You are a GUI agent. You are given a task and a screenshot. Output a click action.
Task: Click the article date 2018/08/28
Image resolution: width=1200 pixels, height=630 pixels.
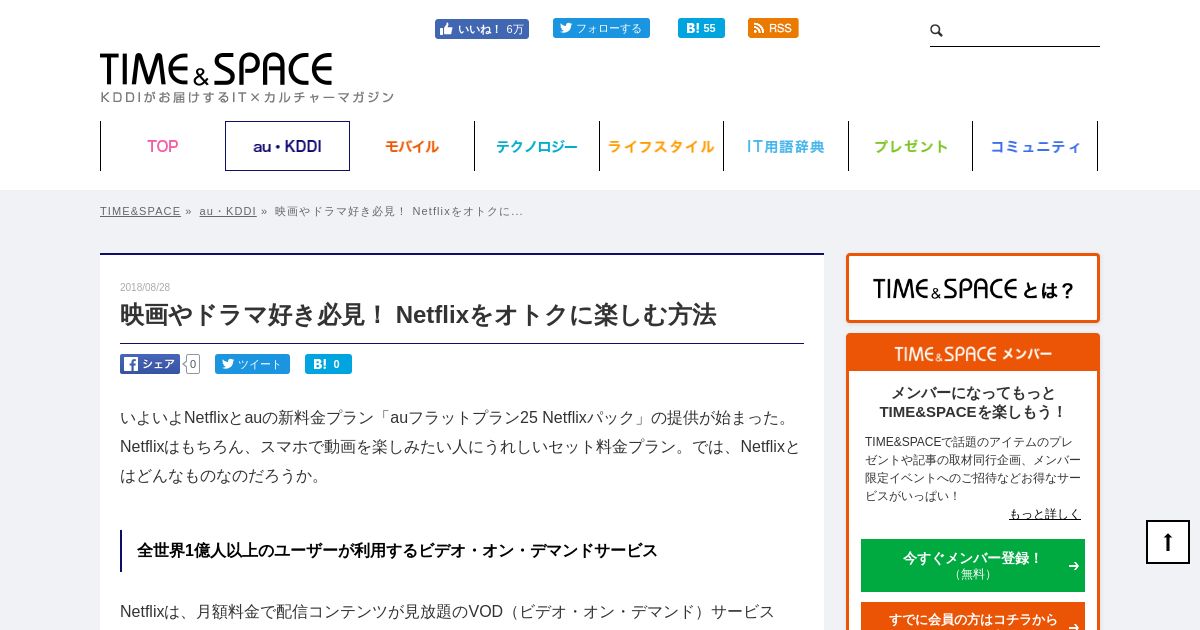click(x=145, y=287)
